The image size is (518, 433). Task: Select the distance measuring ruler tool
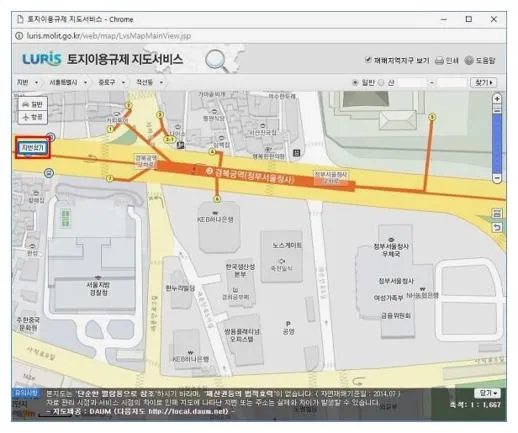point(497,213)
